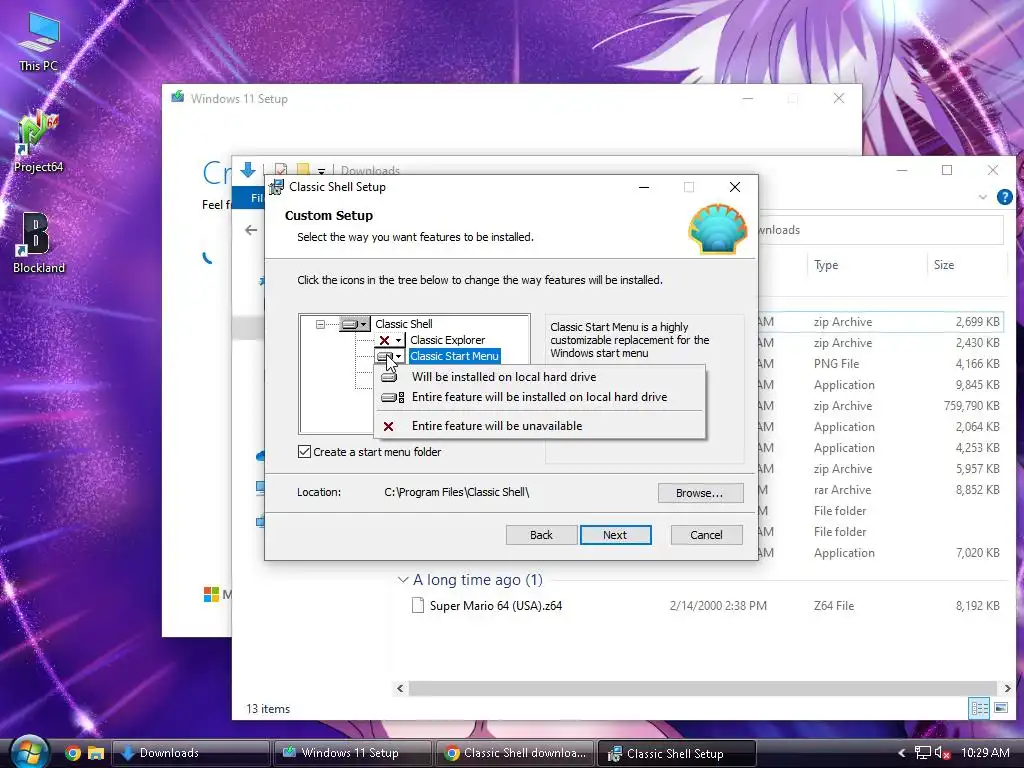
Task: Toggle 'Create a start menu folder' checkbox
Action: click(x=304, y=452)
